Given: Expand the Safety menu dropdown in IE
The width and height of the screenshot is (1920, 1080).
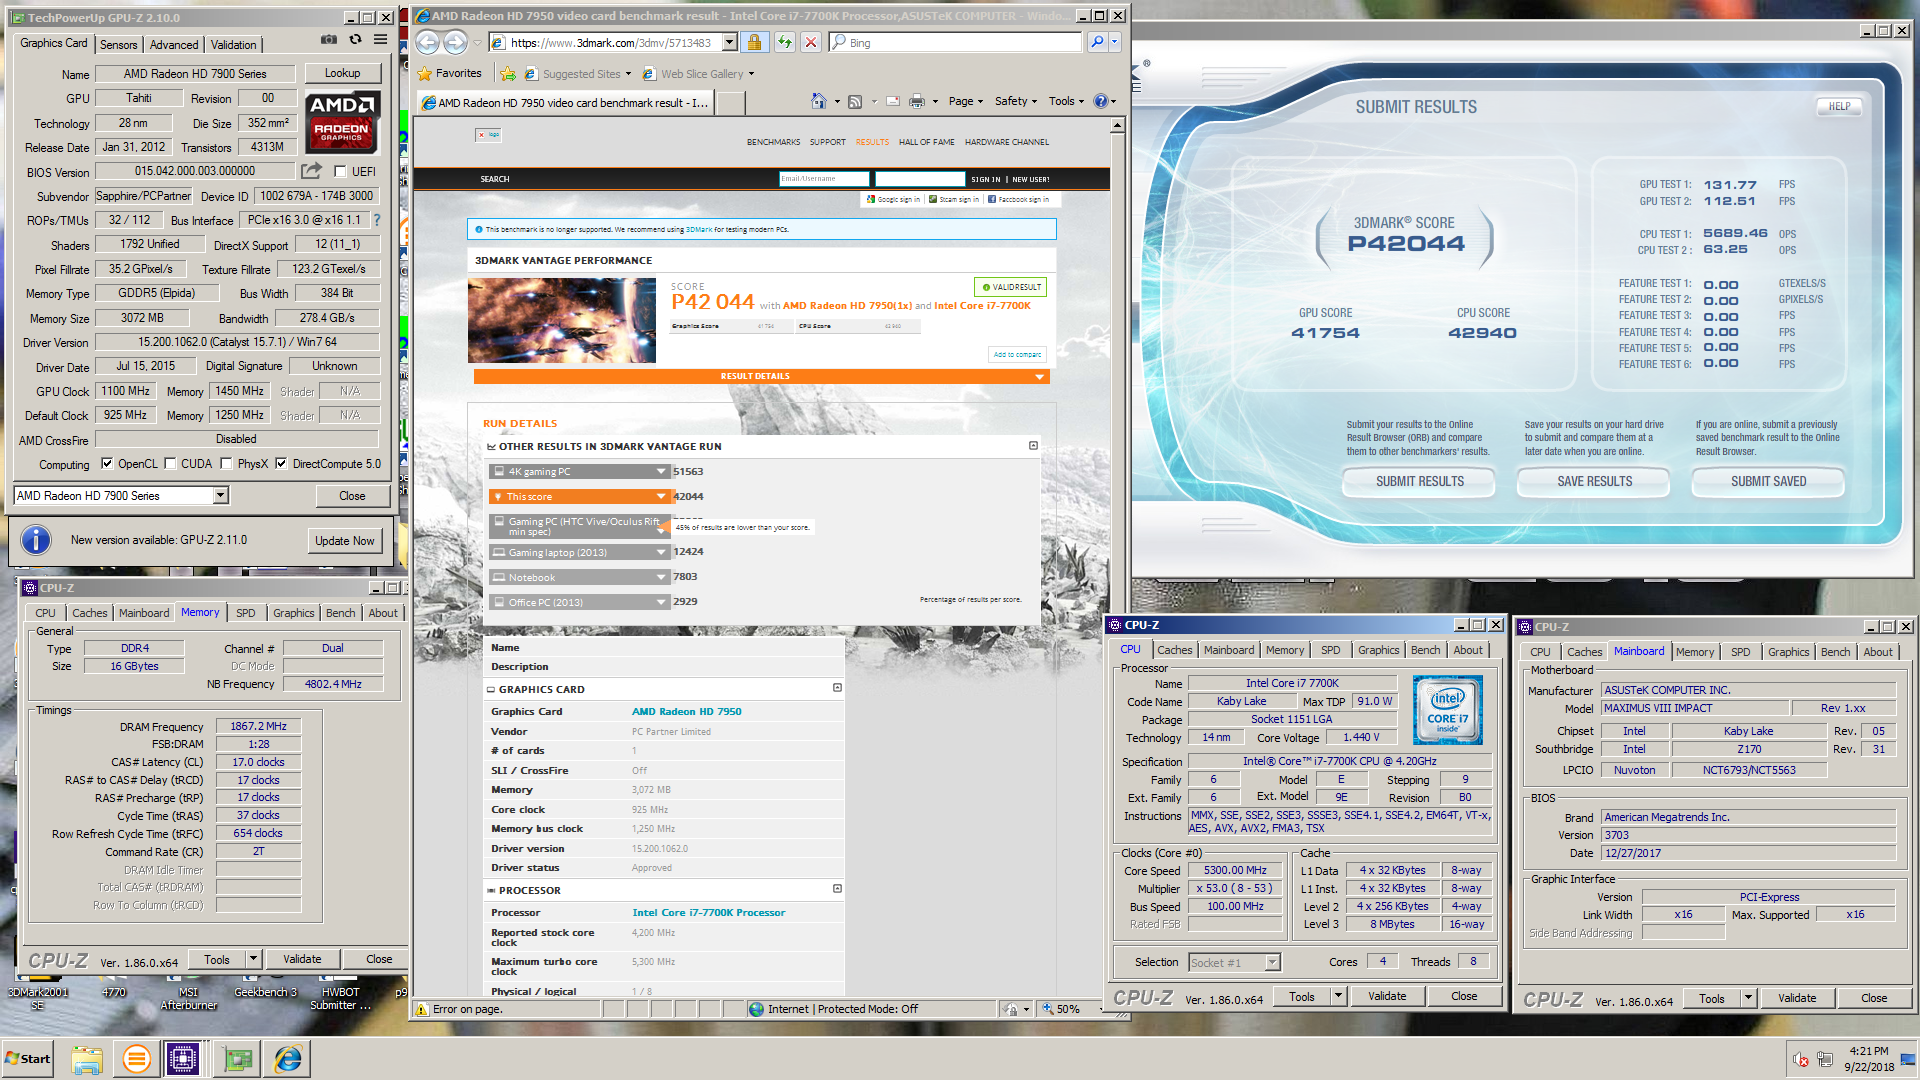Looking at the screenshot, I should click(1016, 101).
